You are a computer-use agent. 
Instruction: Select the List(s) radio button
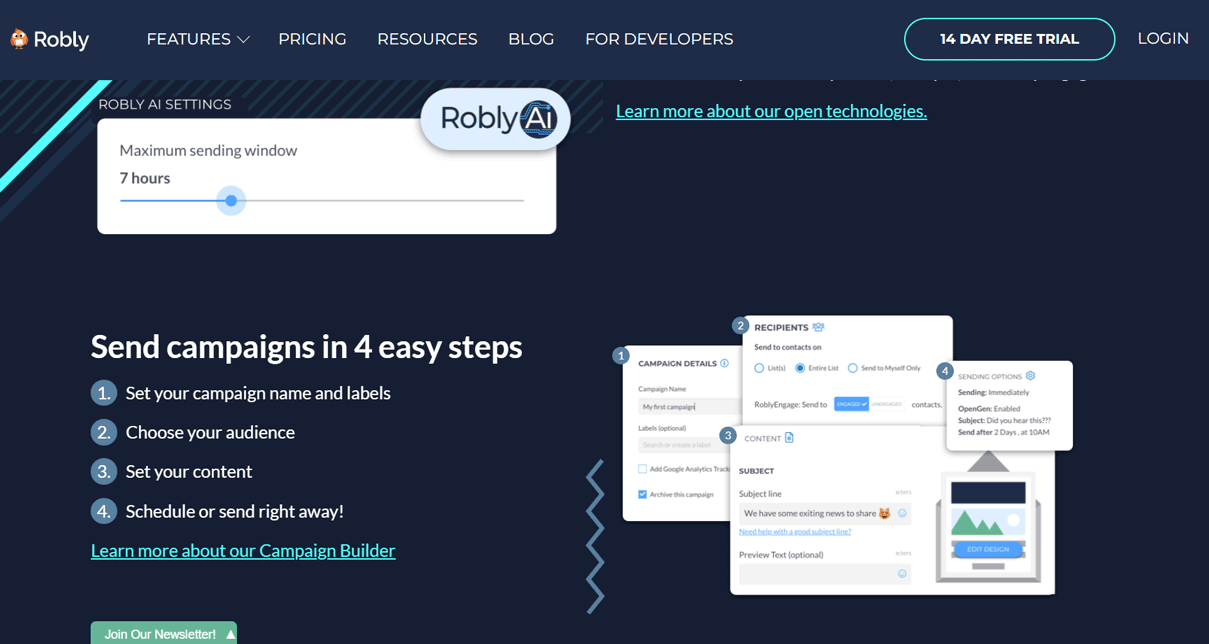coord(758,368)
